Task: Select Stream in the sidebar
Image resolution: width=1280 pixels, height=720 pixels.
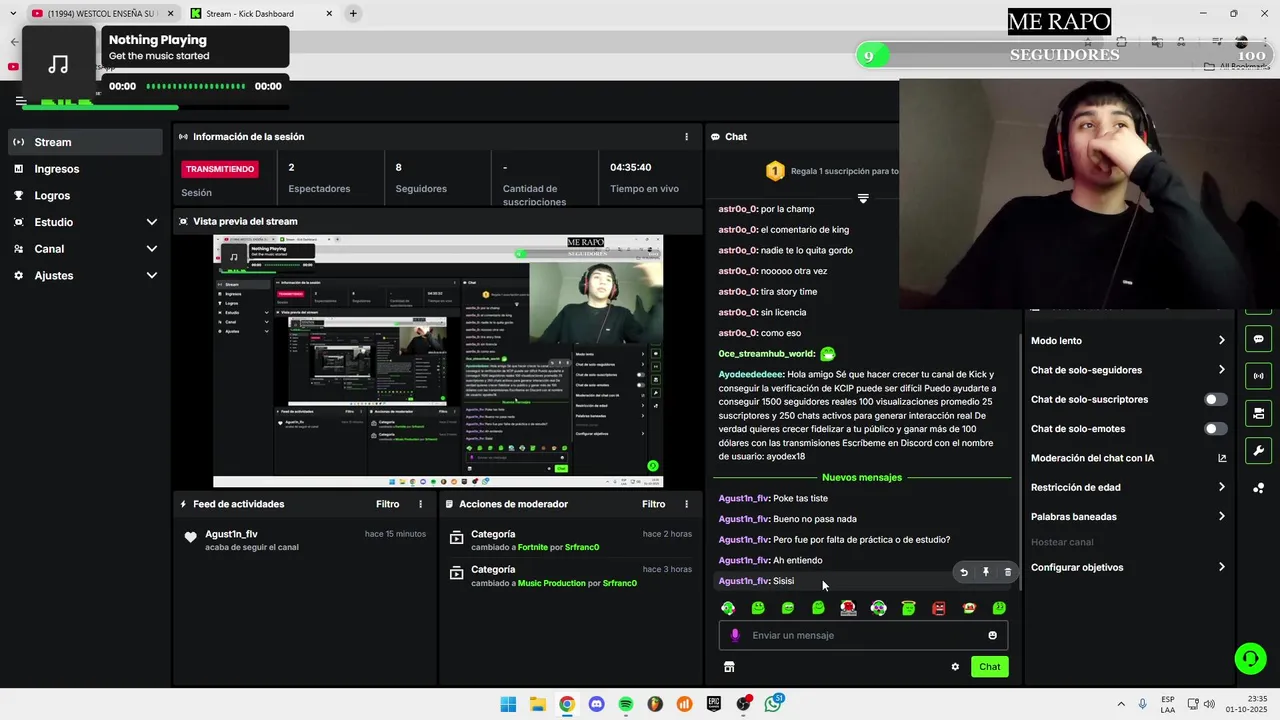Action: [85, 142]
